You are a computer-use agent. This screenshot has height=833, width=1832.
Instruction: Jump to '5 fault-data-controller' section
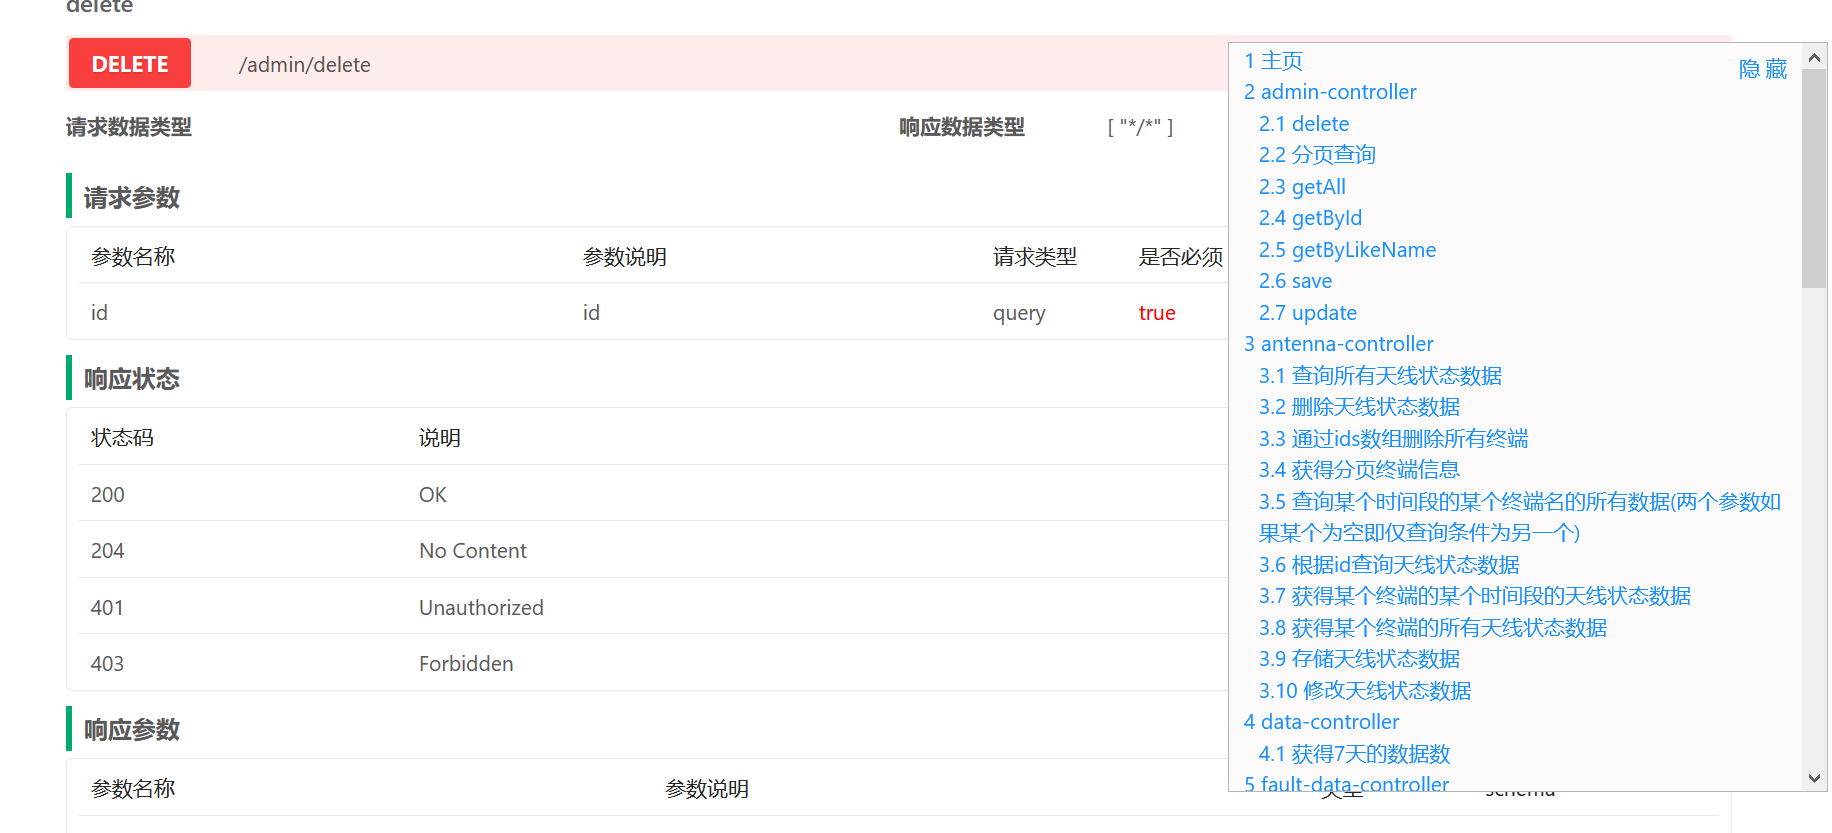[x=1346, y=784]
